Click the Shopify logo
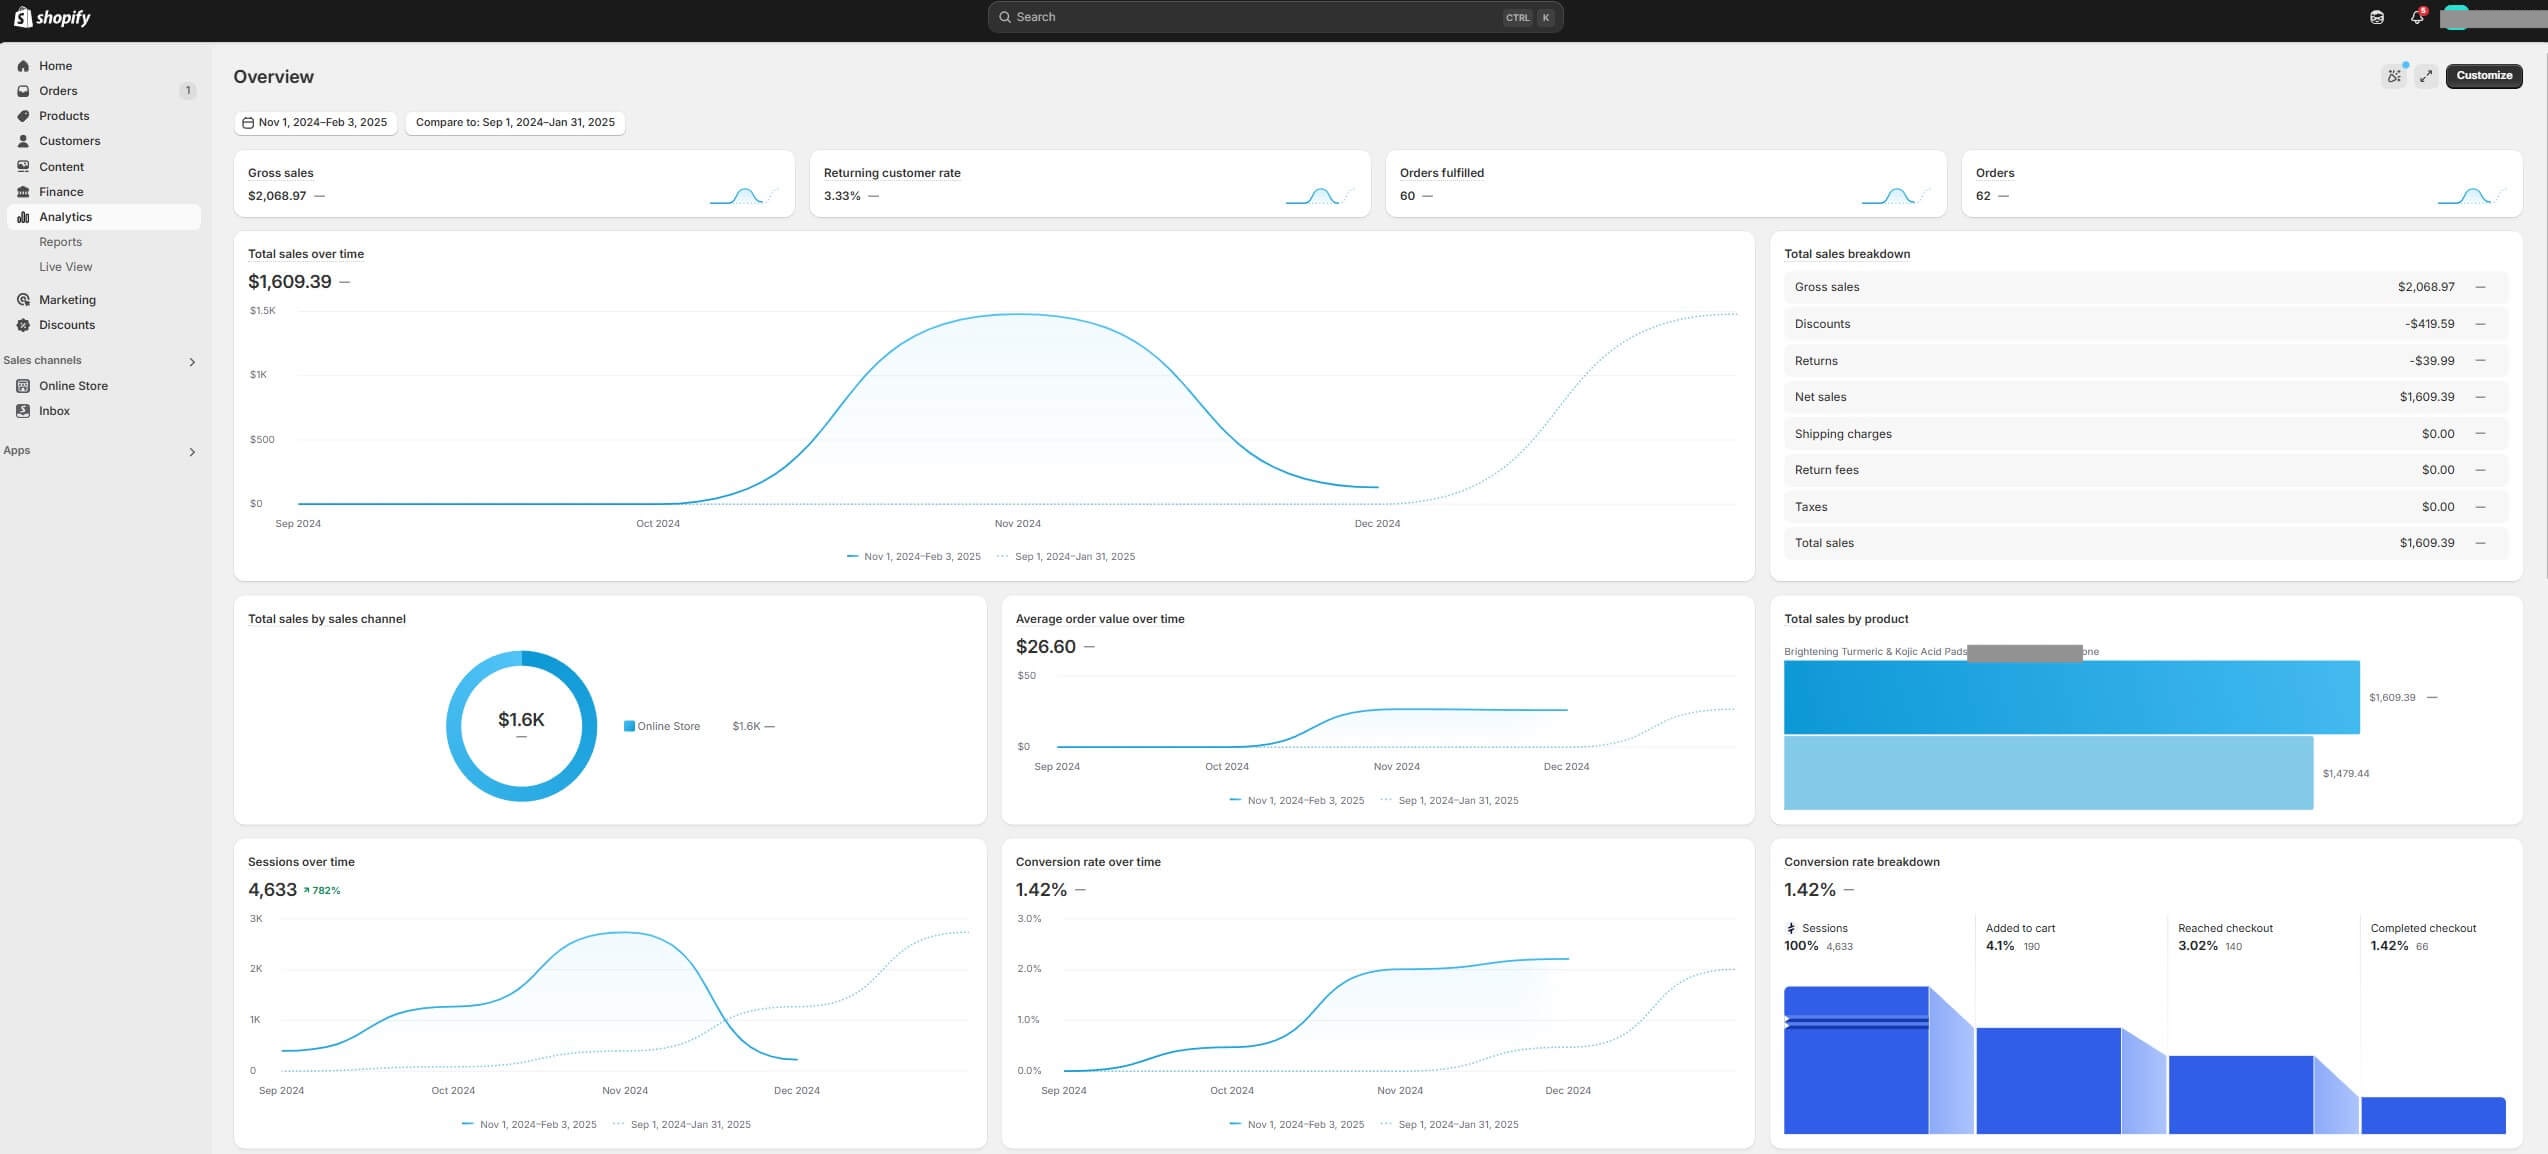Viewport: 2548px width, 1154px height. [52, 17]
